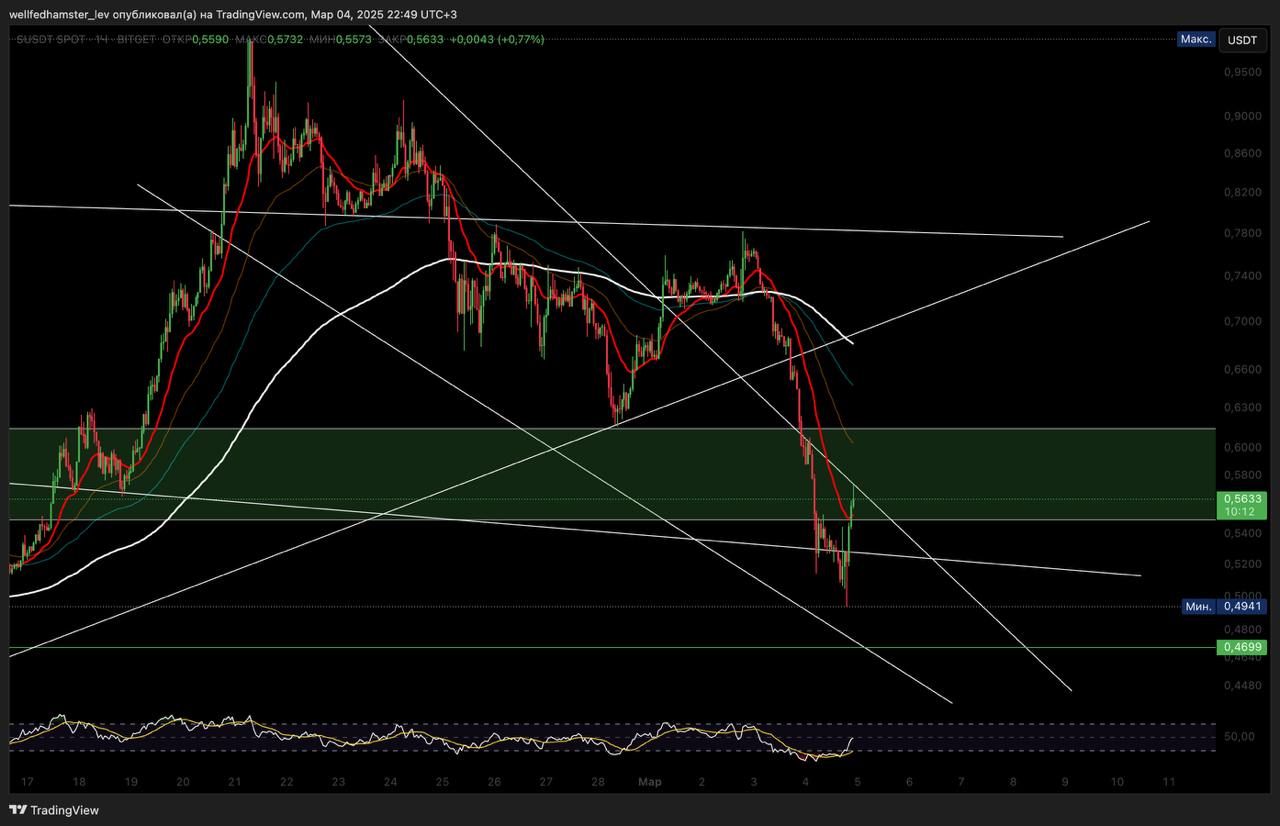Click the 0,7000 price axis label
This screenshot has height=826, width=1280.
tap(1243, 321)
